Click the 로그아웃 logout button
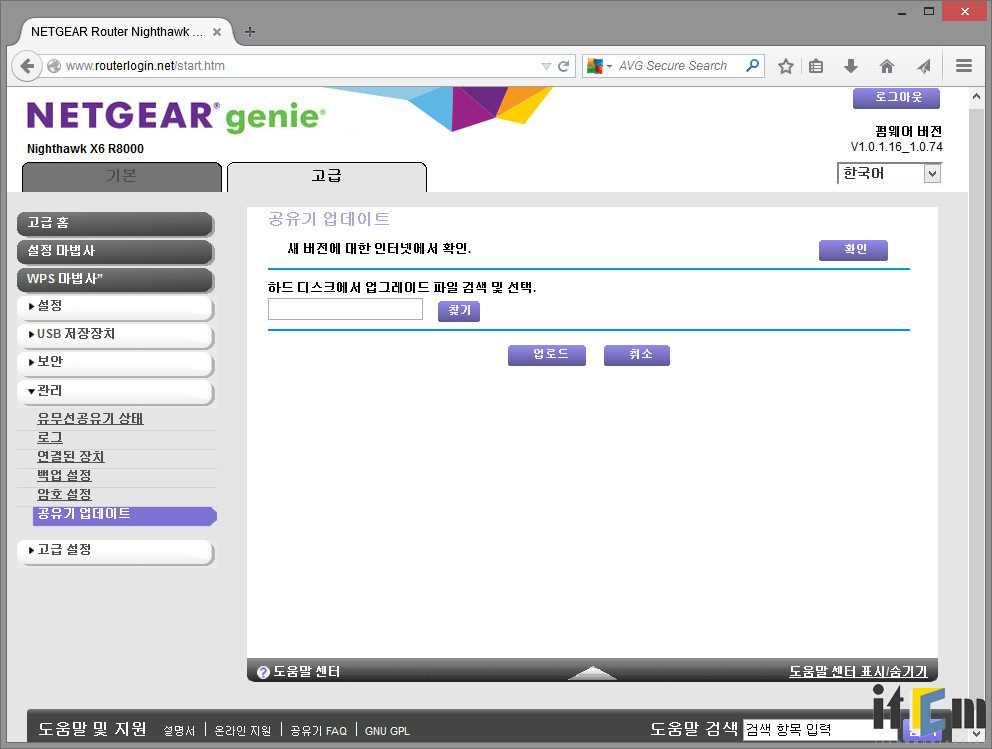The height and width of the screenshot is (749, 992). 896,98
